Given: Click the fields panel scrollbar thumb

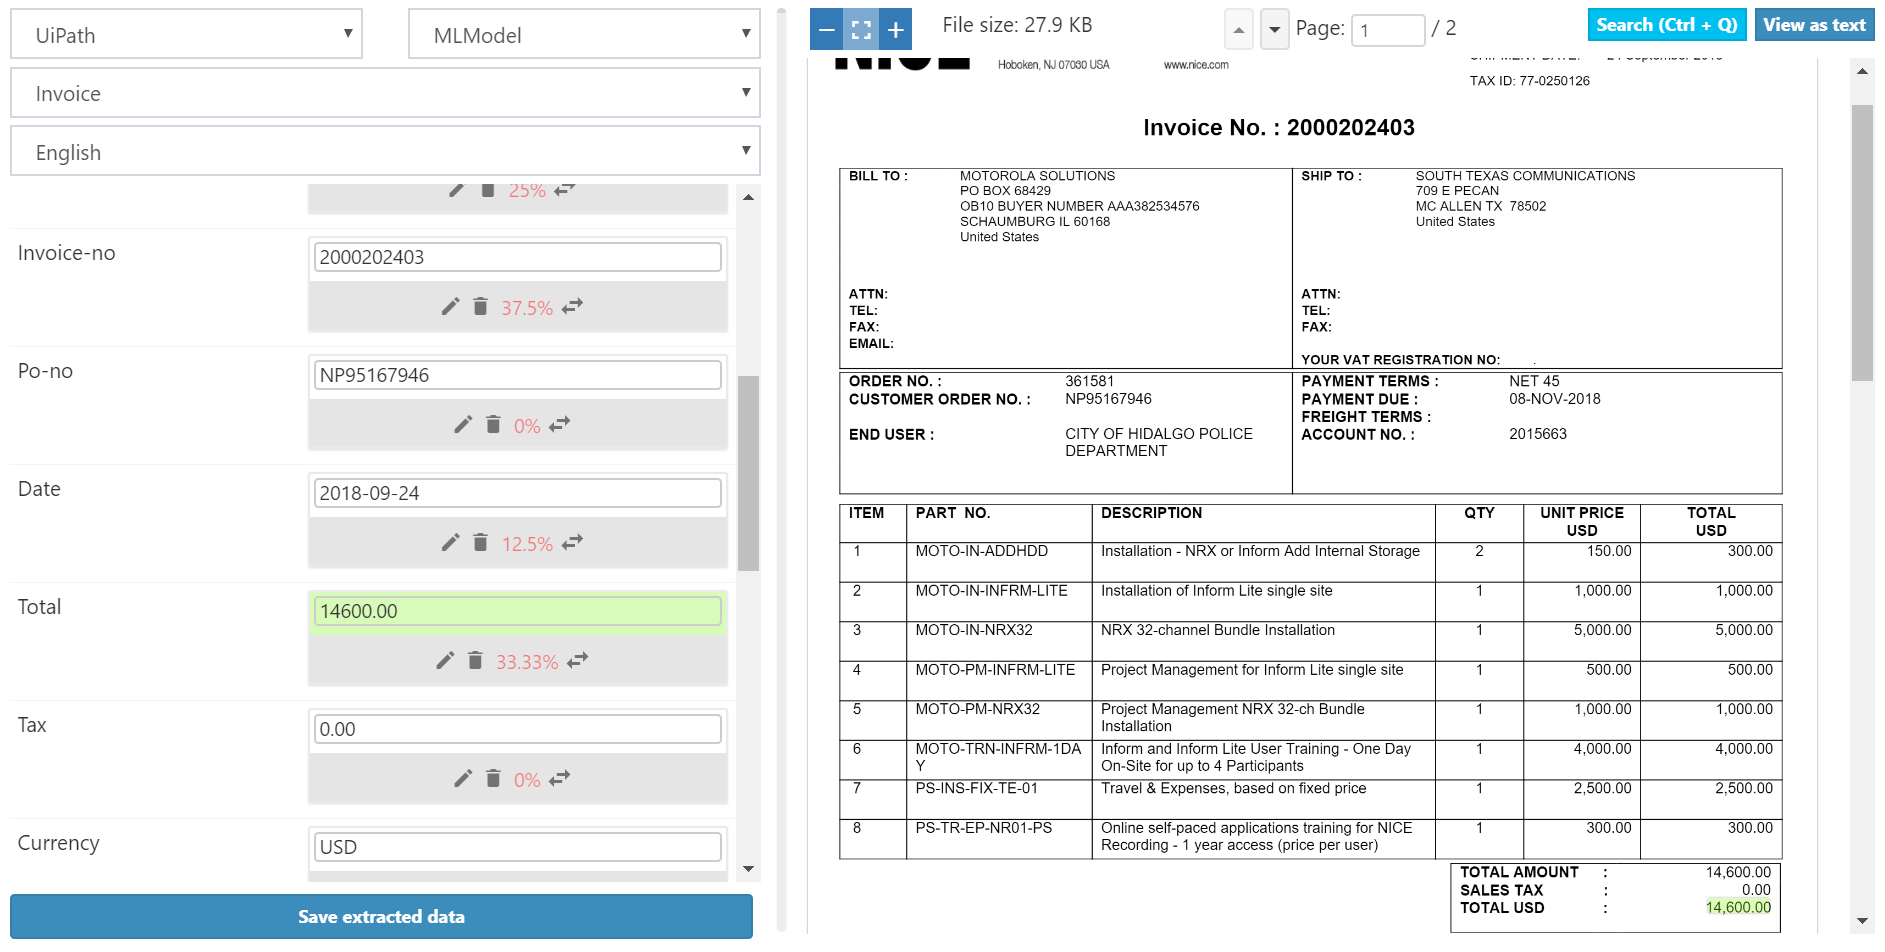Looking at the screenshot, I should (x=748, y=473).
